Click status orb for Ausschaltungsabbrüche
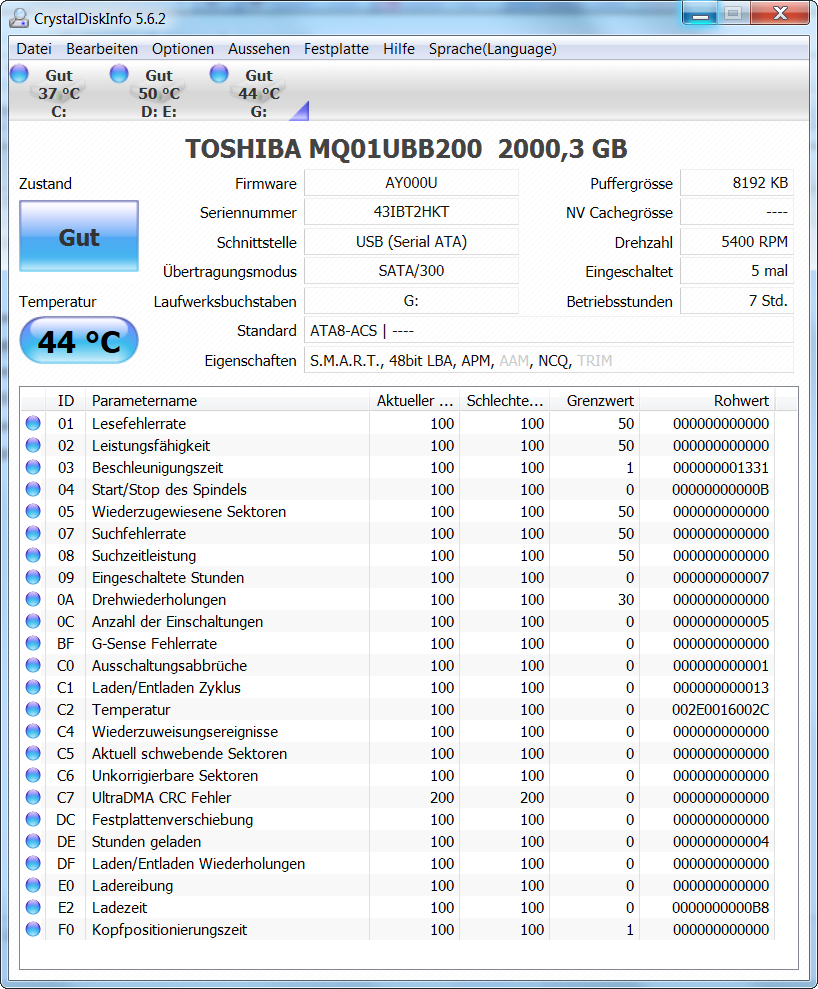The width and height of the screenshot is (818, 989). click(33, 665)
